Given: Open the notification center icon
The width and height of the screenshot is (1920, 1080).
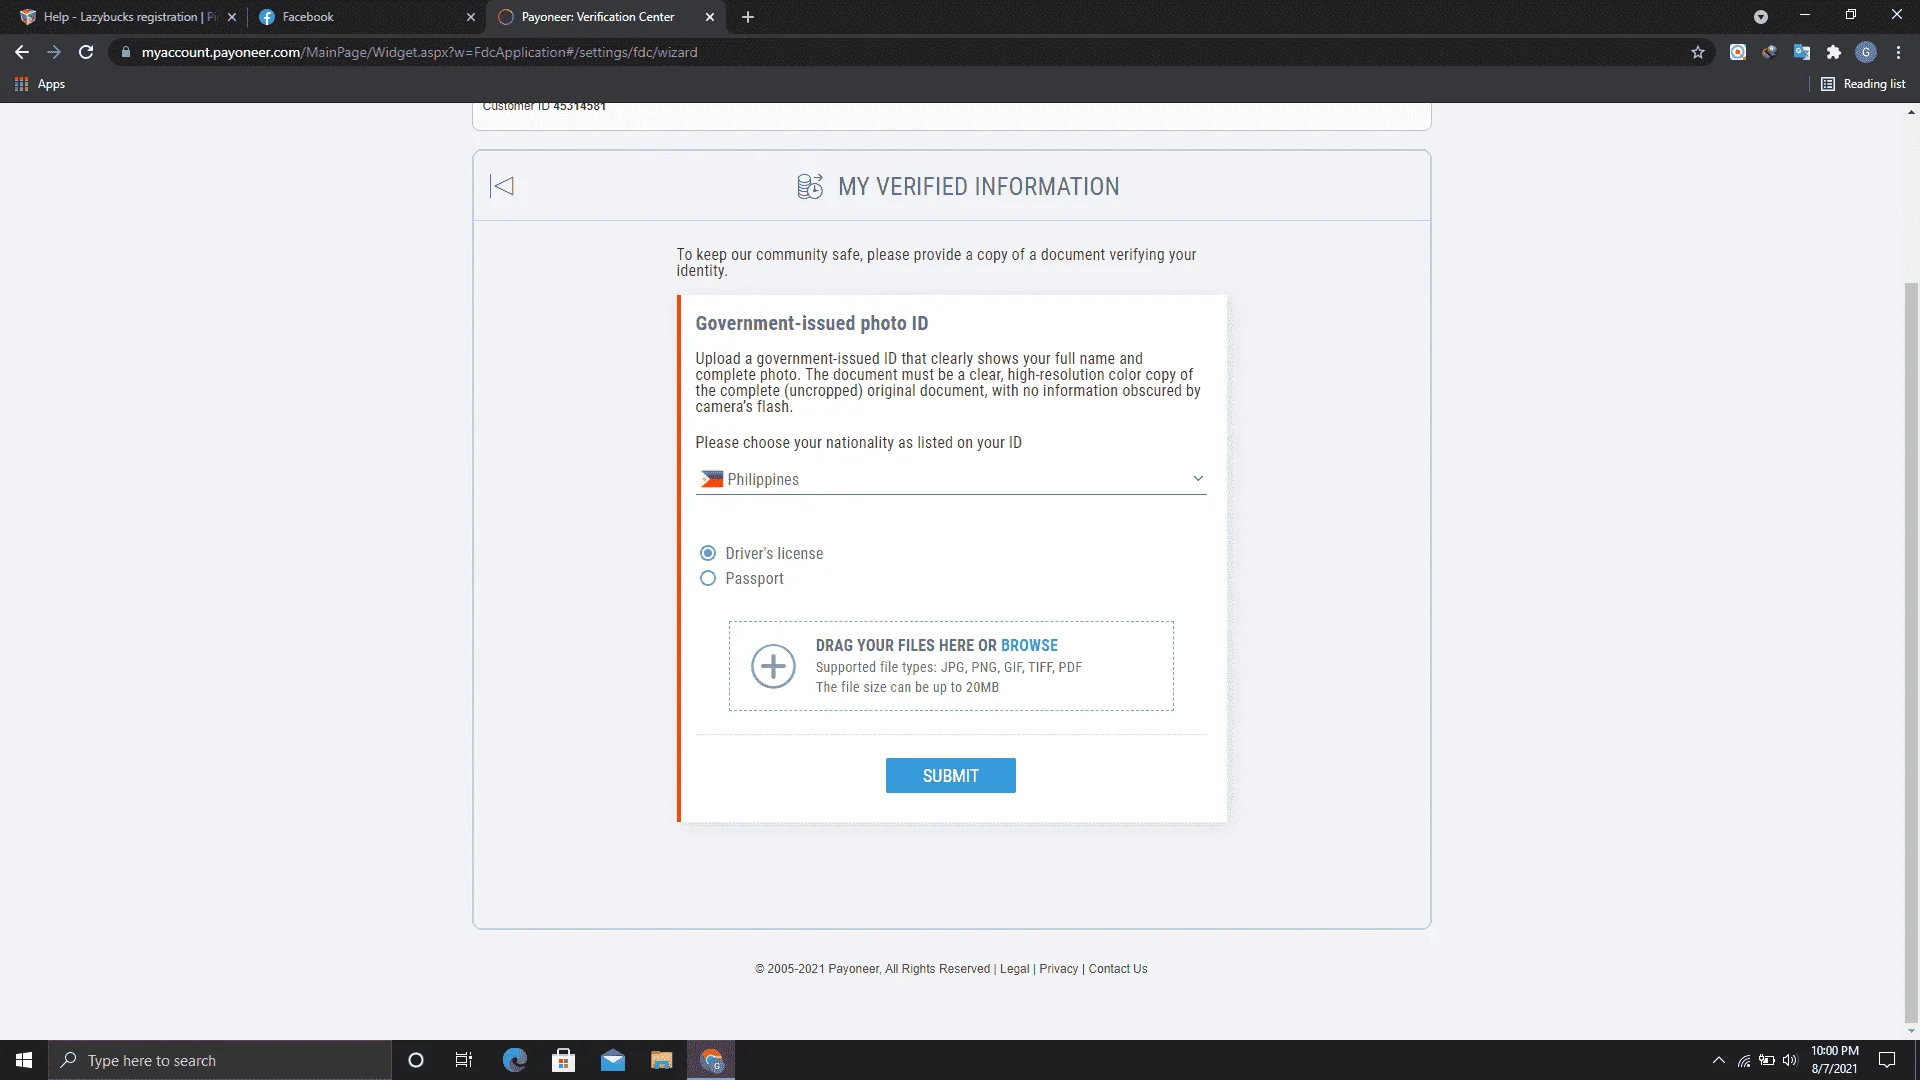Looking at the screenshot, I should tap(1887, 1060).
